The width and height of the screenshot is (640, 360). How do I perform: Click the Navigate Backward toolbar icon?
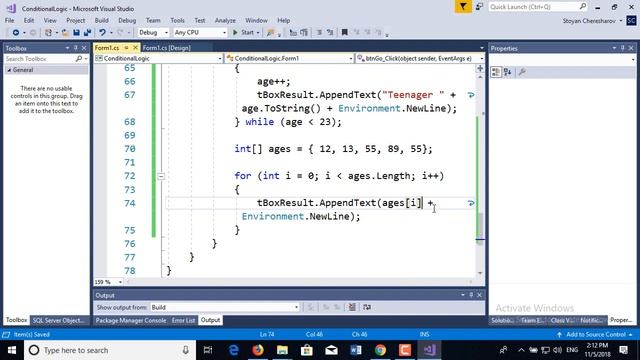point(16,32)
